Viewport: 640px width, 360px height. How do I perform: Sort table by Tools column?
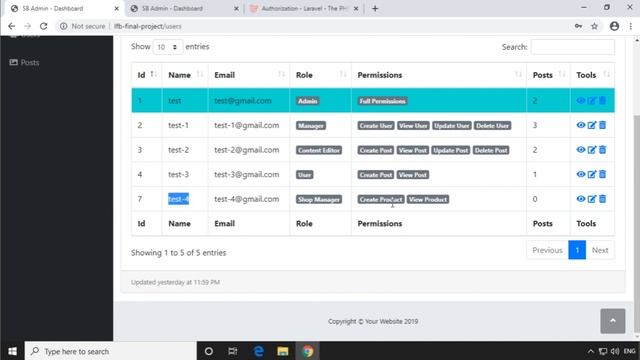592,75
